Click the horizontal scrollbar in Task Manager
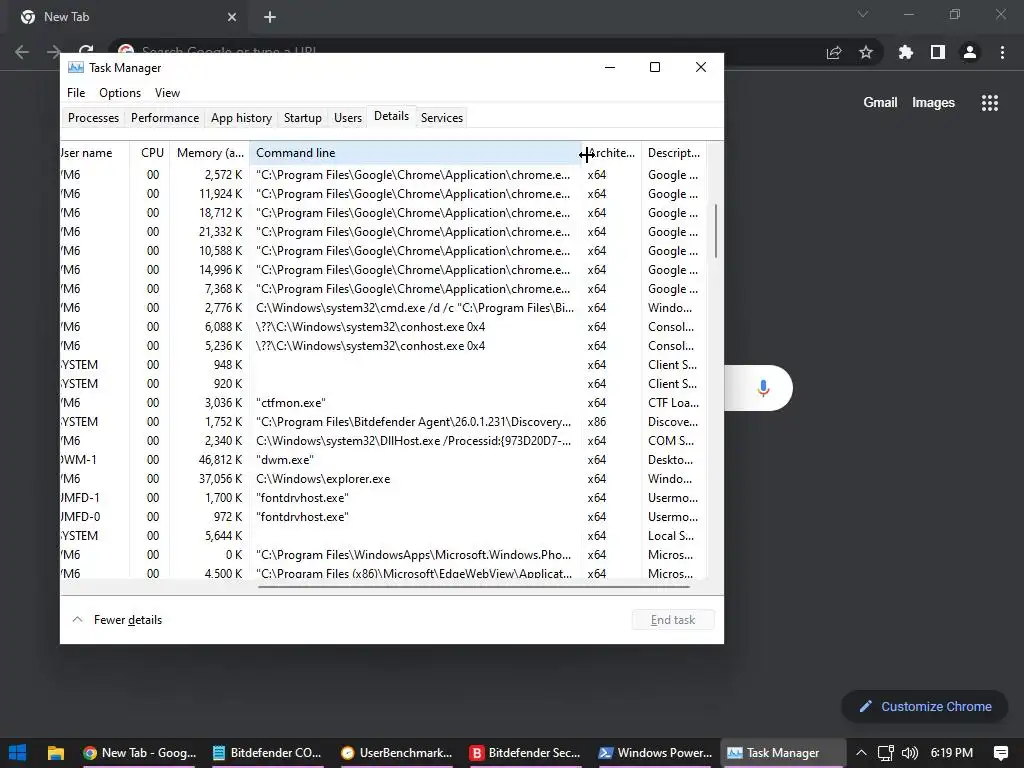1024x768 pixels. [x=474, y=586]
